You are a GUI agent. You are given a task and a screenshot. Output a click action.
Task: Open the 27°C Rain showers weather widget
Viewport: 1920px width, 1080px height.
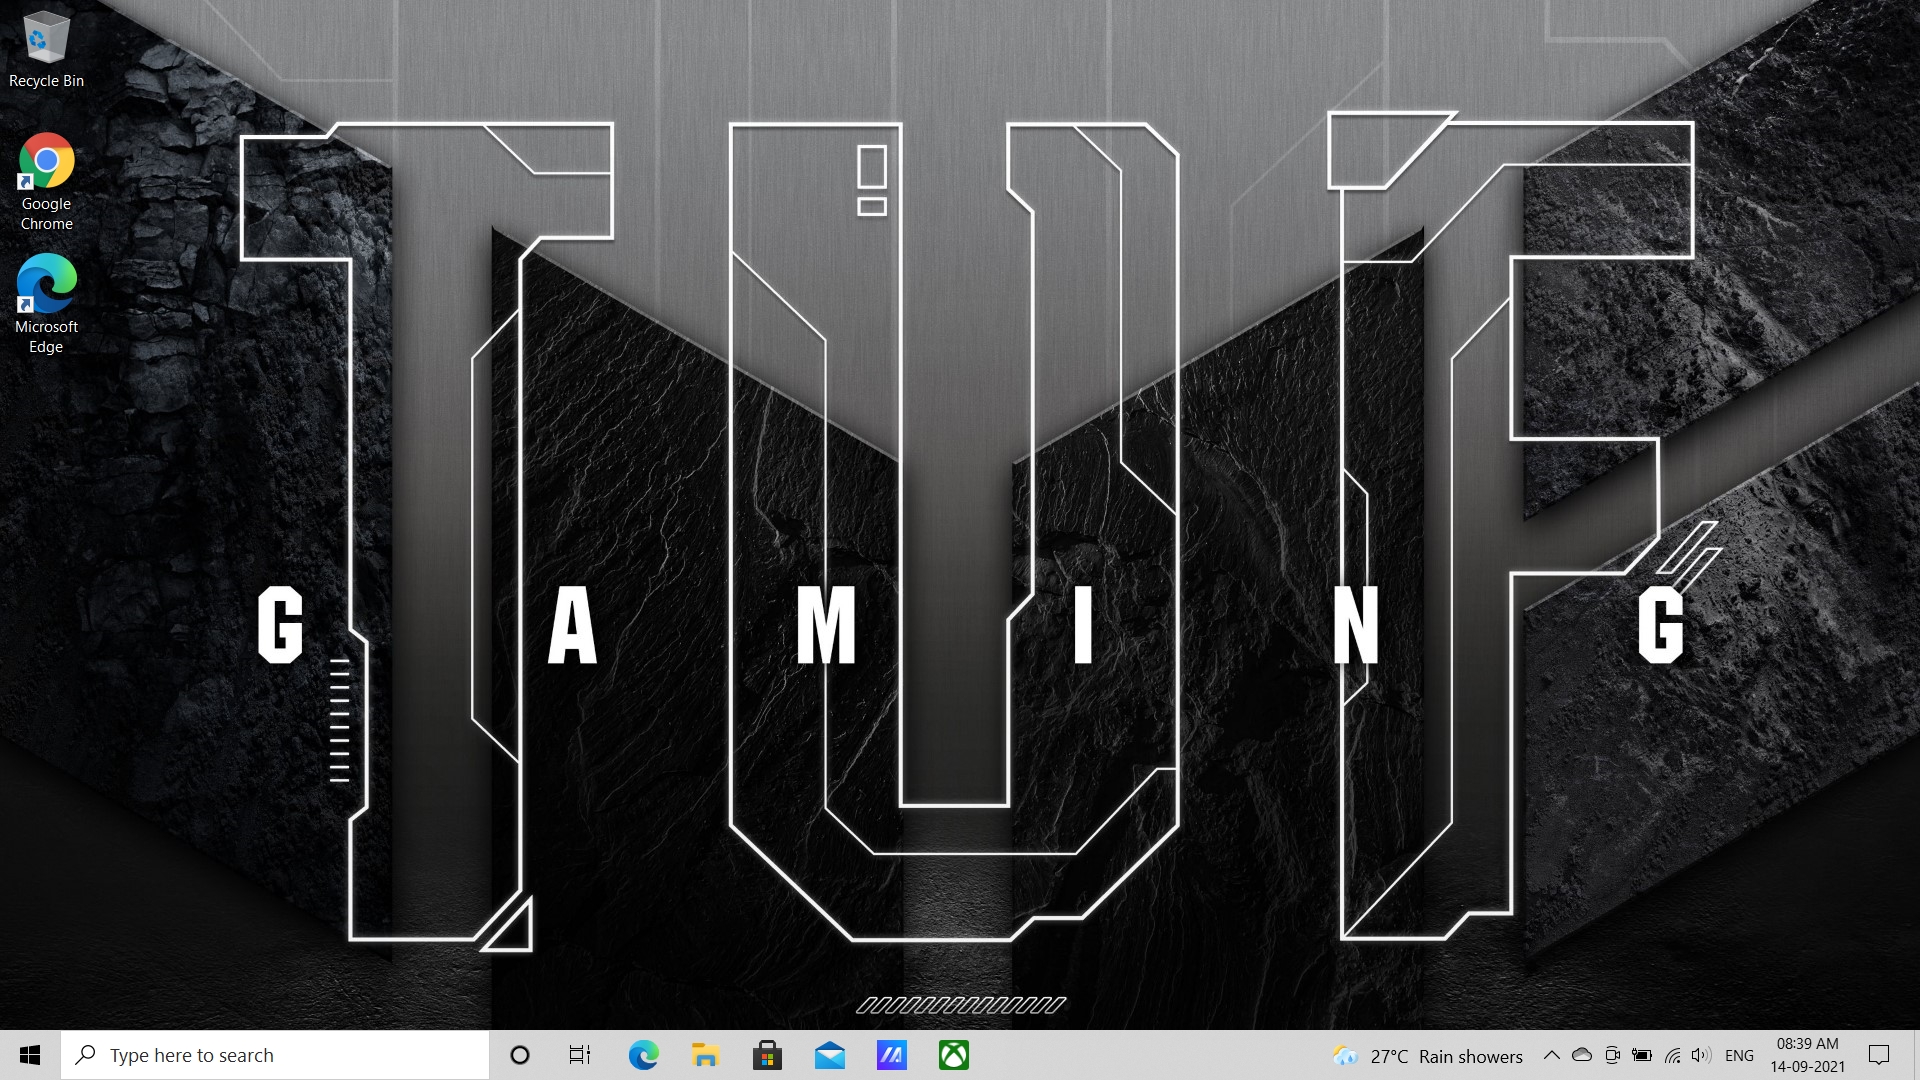[x=1428, y=1056]
